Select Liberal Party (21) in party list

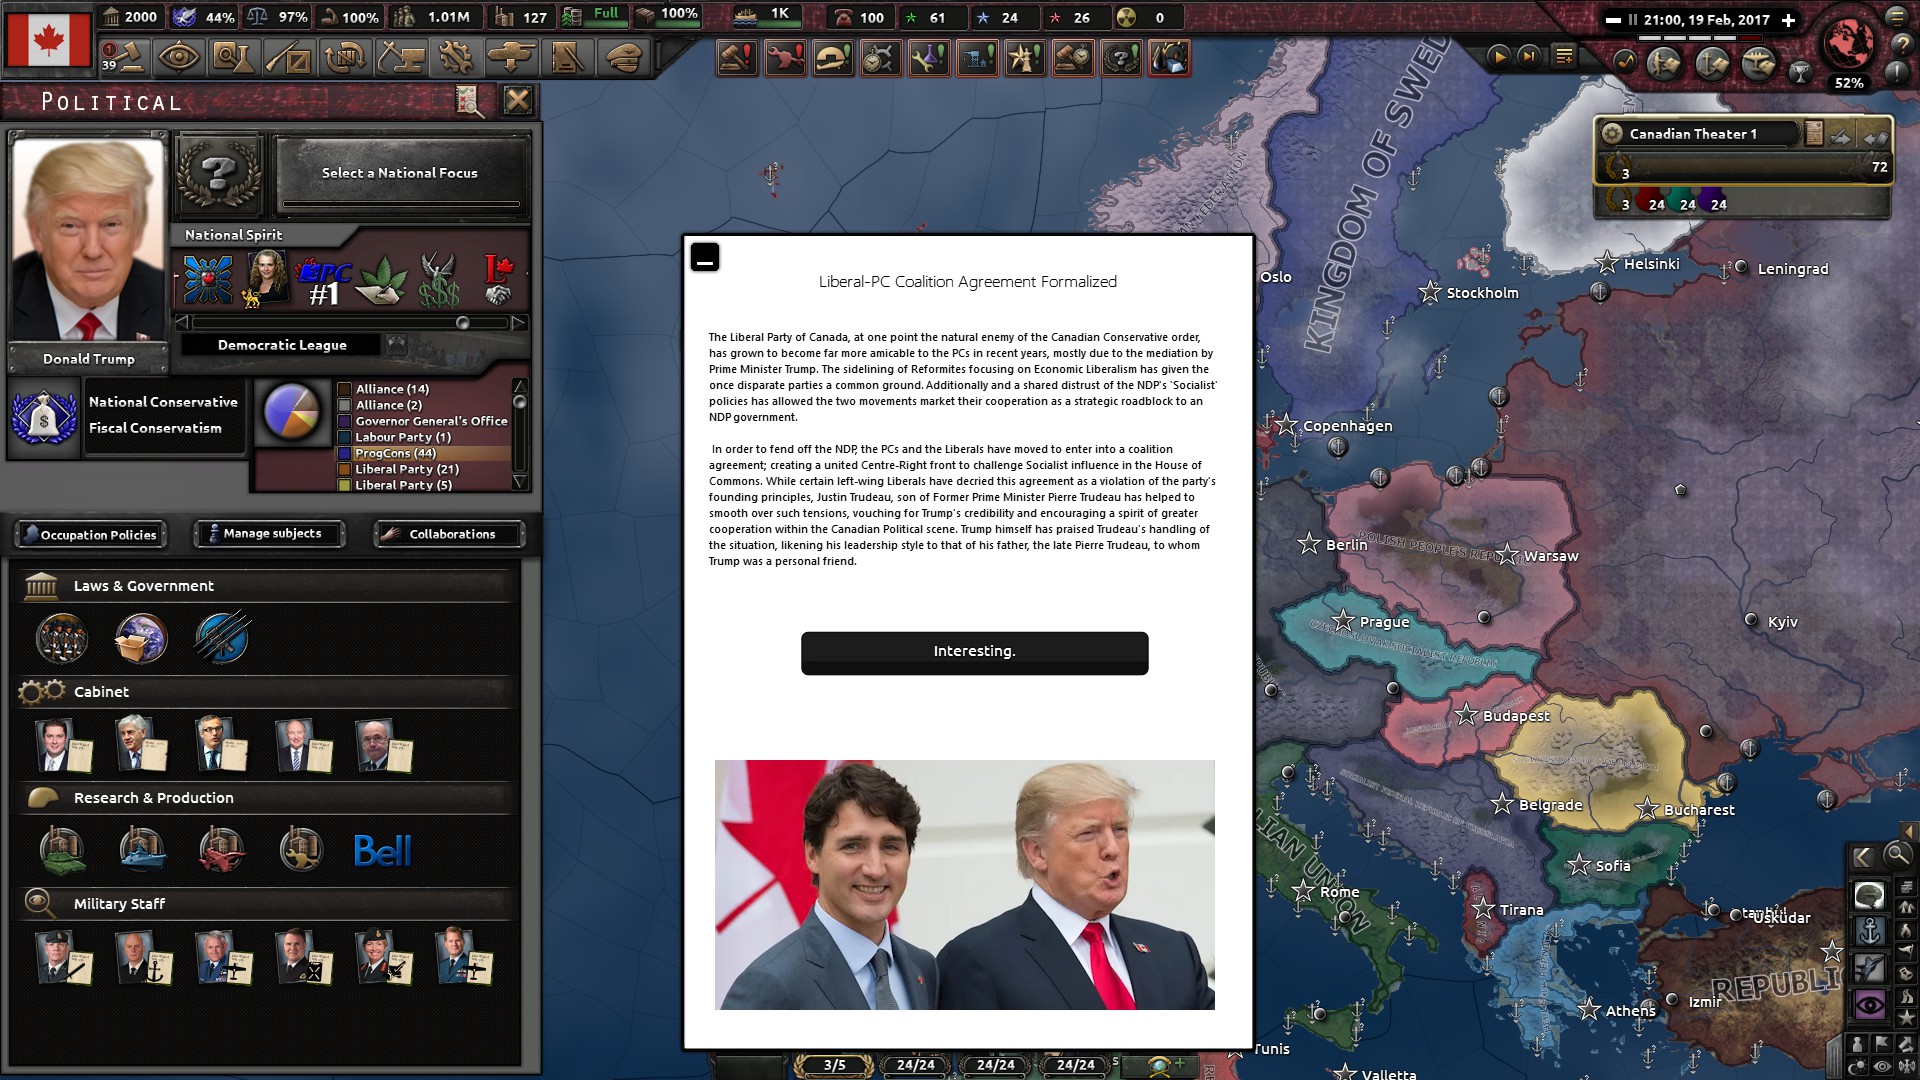(407, 469)
